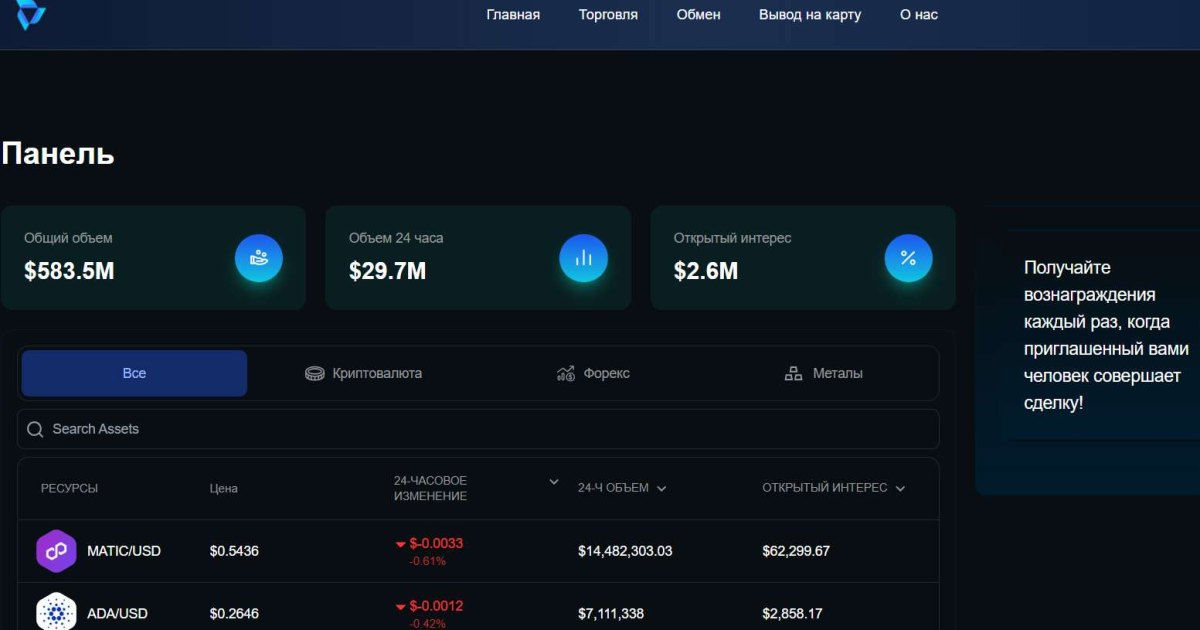Click the MATIC volume $14,482,303.03
This screenshot has height=630, width=1200.
(625, 551)
